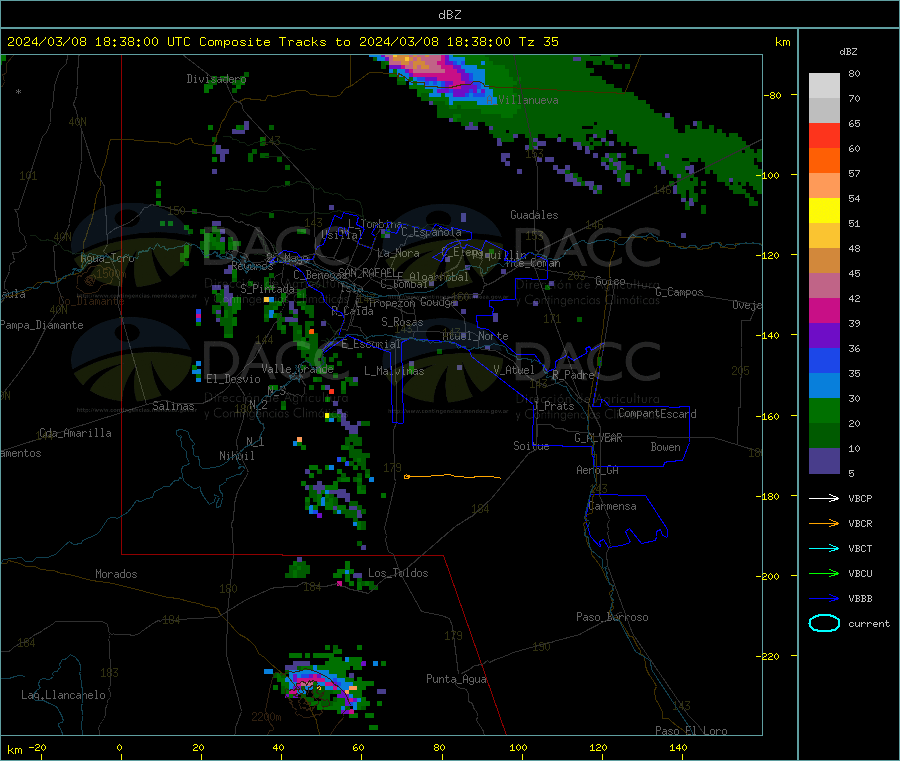Click the 'G_Campos' map label
Screen dimensions: 900x761
[680, 292]
